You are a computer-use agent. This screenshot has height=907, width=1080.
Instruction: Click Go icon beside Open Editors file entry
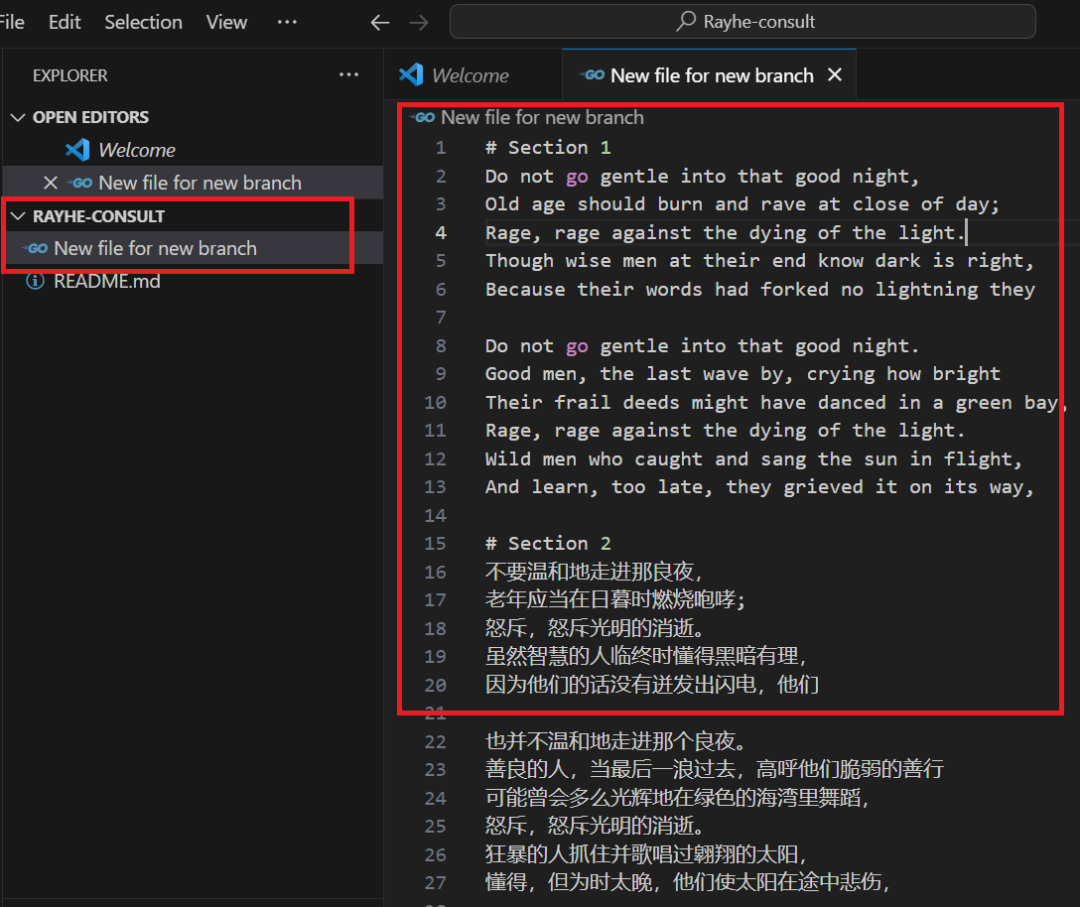80,183
